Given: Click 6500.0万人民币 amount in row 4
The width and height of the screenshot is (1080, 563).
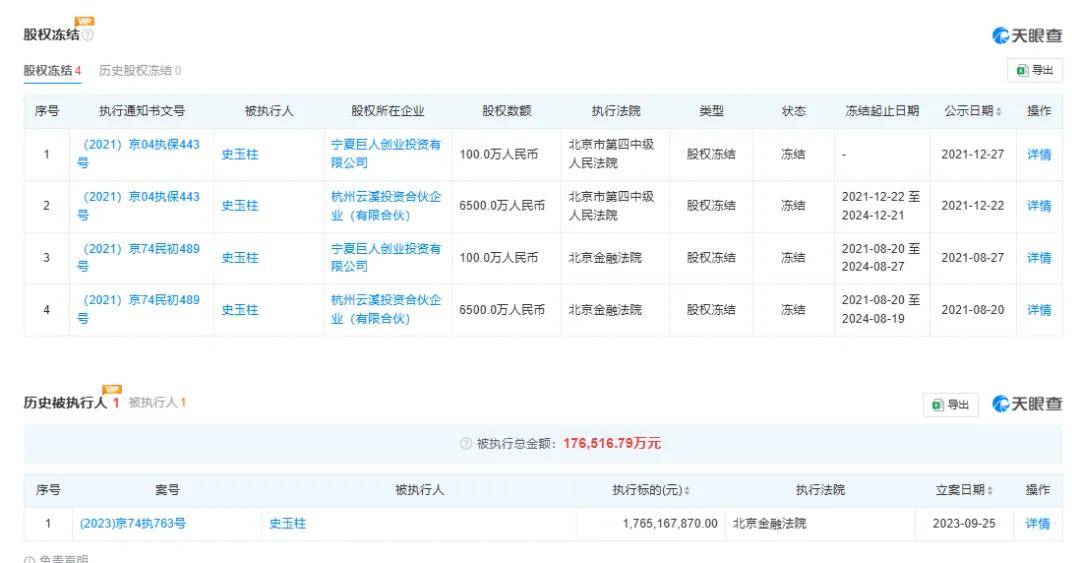Looking at the screenshot, I should (502, 310).
